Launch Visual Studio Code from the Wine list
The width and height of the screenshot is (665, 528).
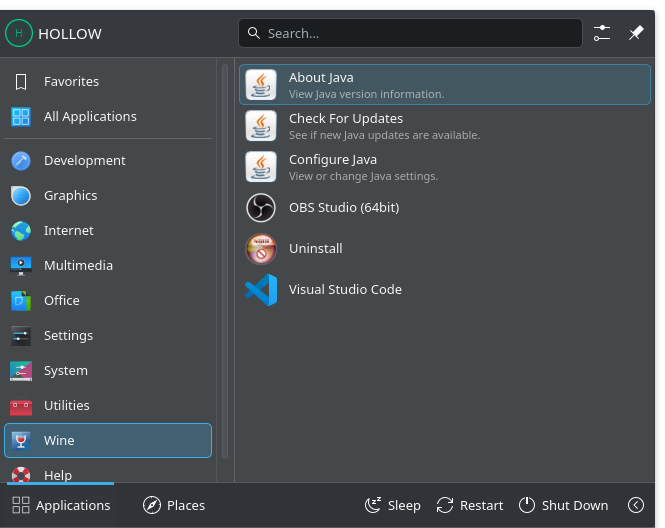[444, 290]
